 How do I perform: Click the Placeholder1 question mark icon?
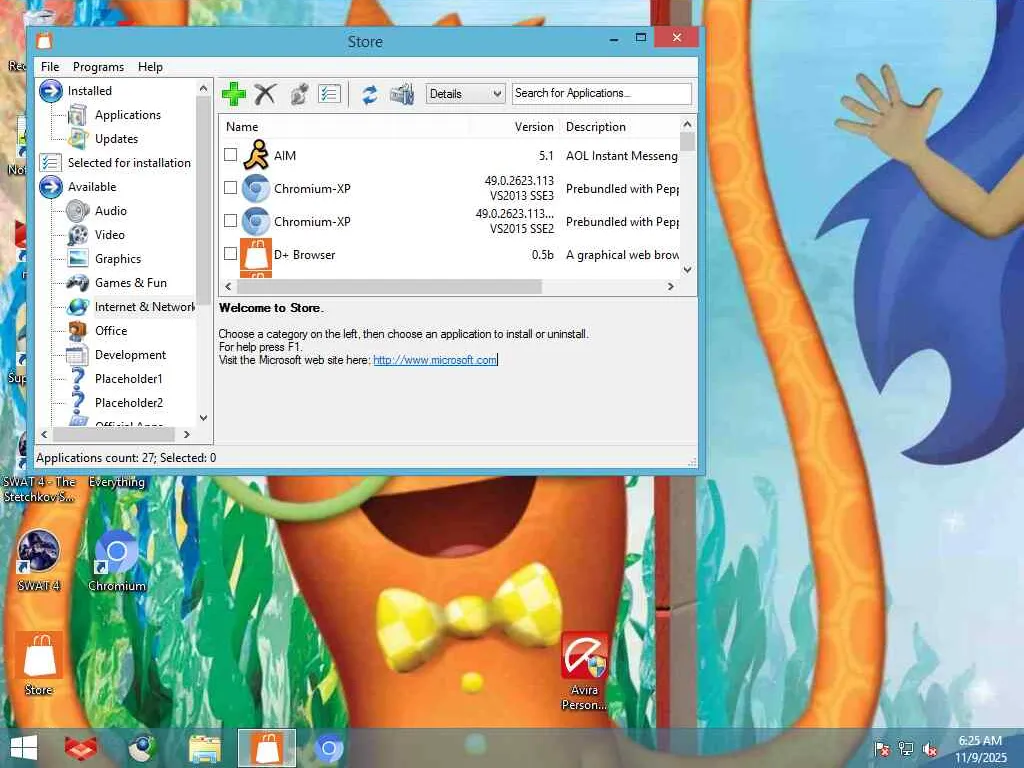(78, 379)
